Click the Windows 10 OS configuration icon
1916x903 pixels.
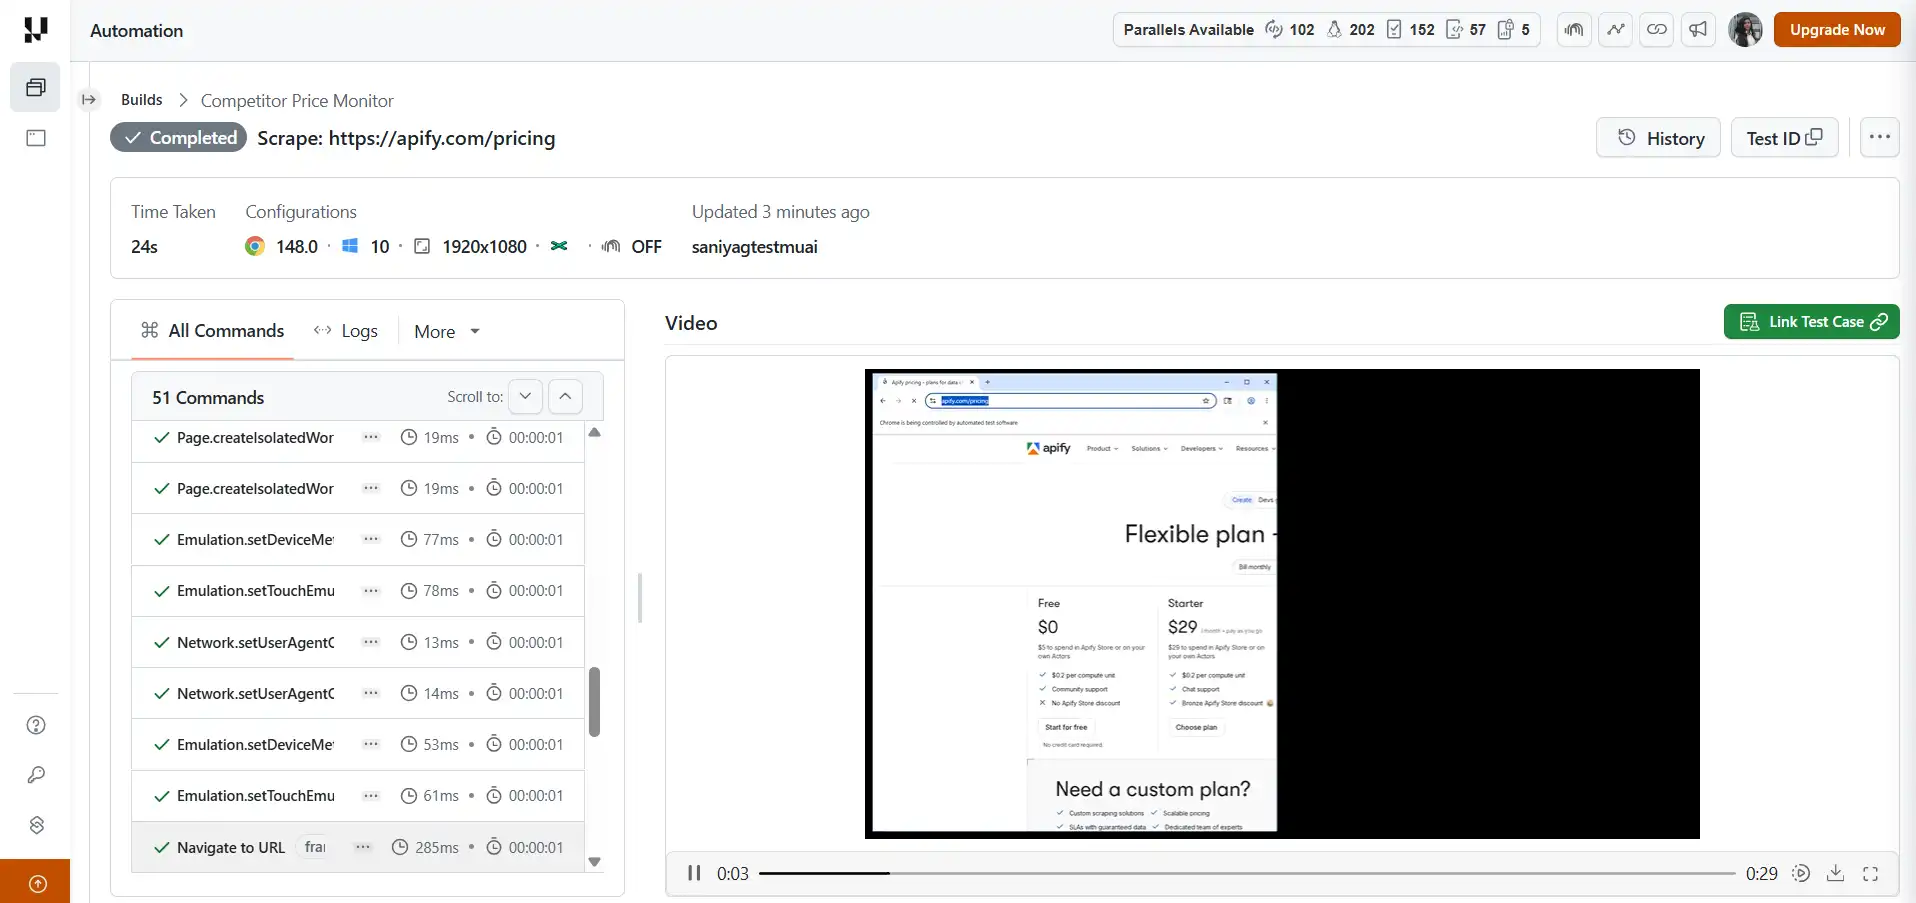350,246
